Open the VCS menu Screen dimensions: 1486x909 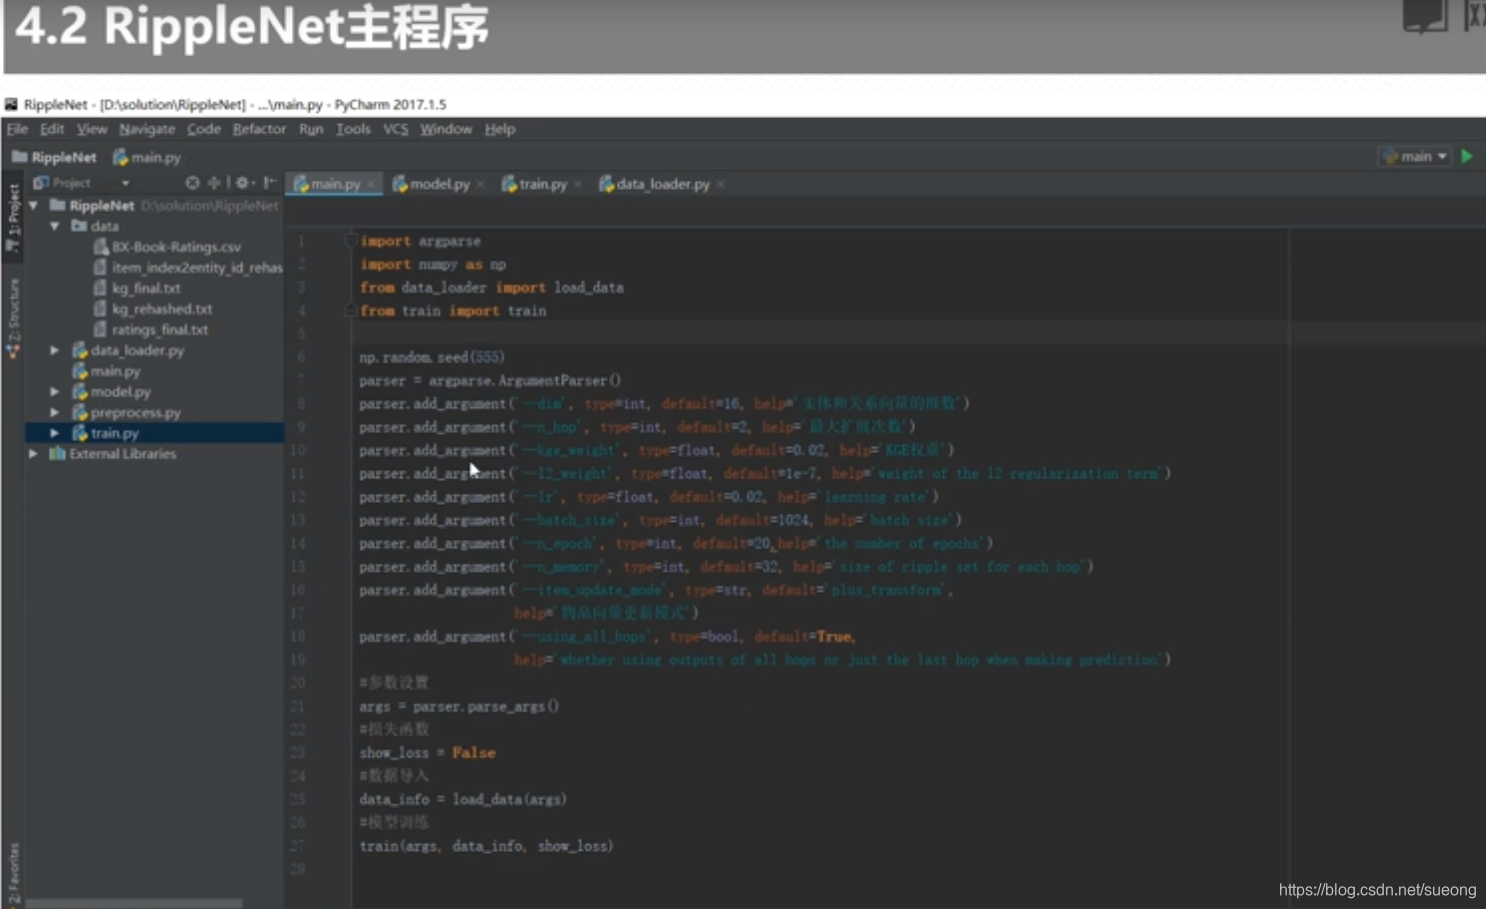396,129
